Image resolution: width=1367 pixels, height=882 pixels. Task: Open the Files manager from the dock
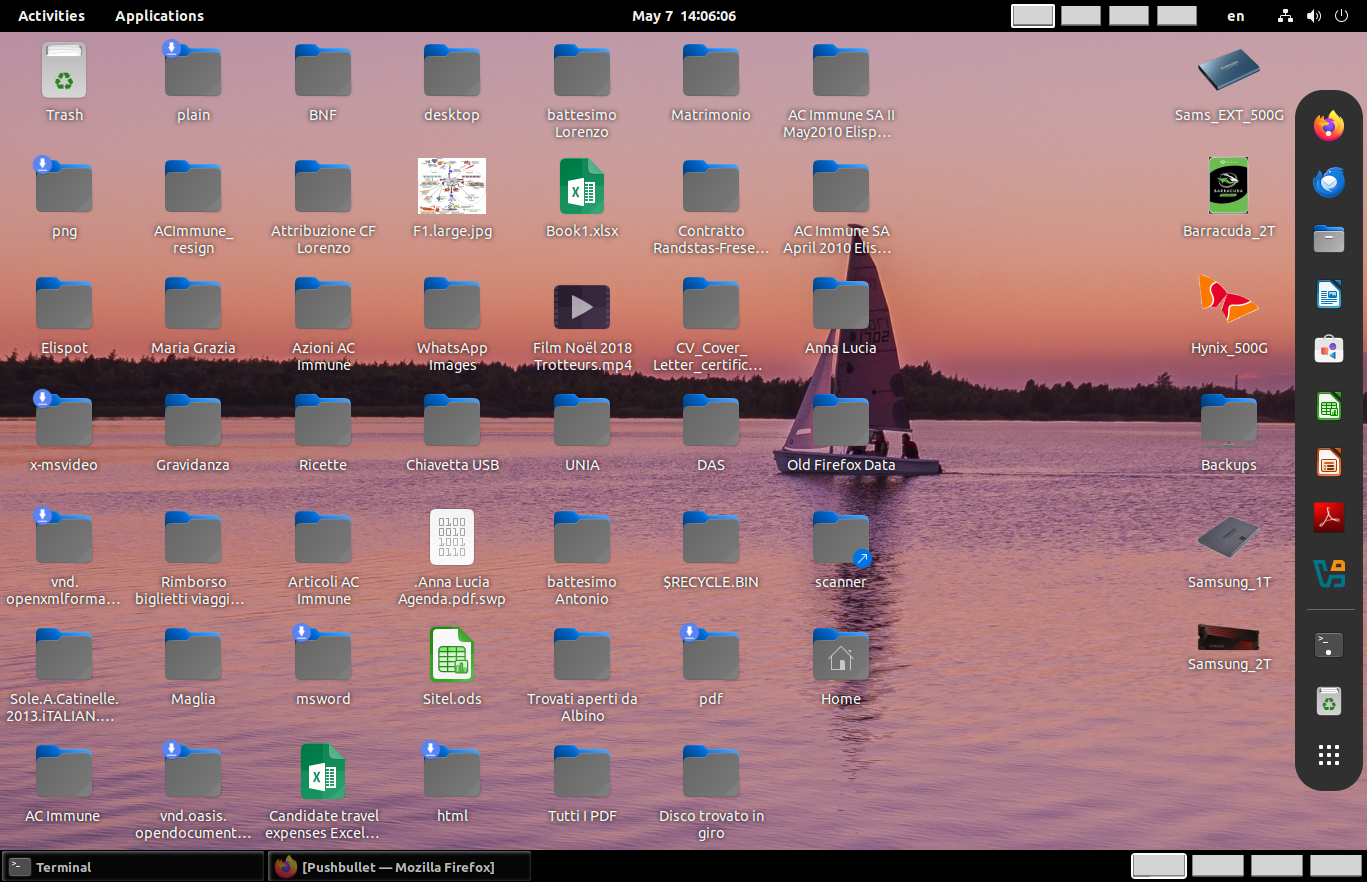click(1328, 238)
